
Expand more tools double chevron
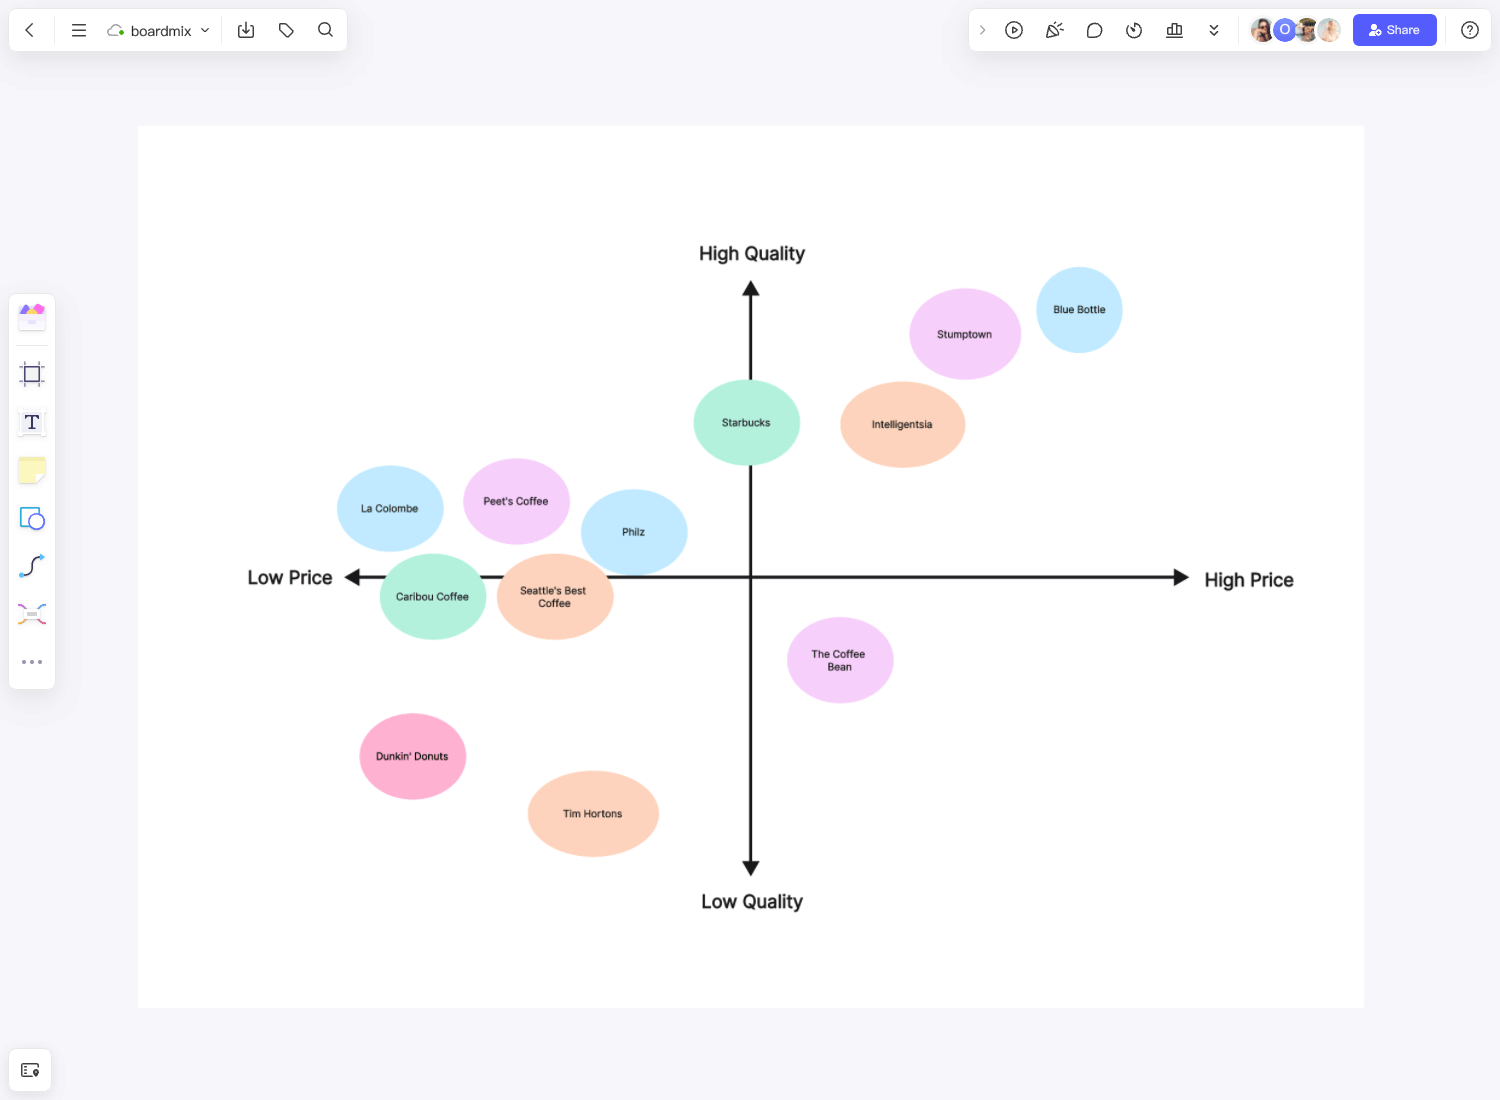1214,30
